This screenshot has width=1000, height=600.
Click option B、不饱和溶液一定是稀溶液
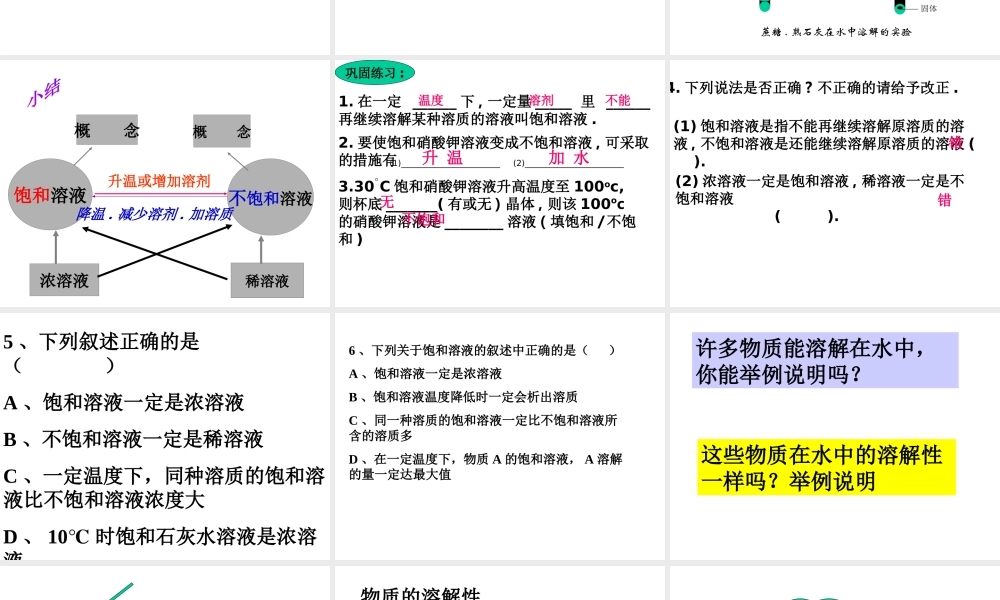133,439
